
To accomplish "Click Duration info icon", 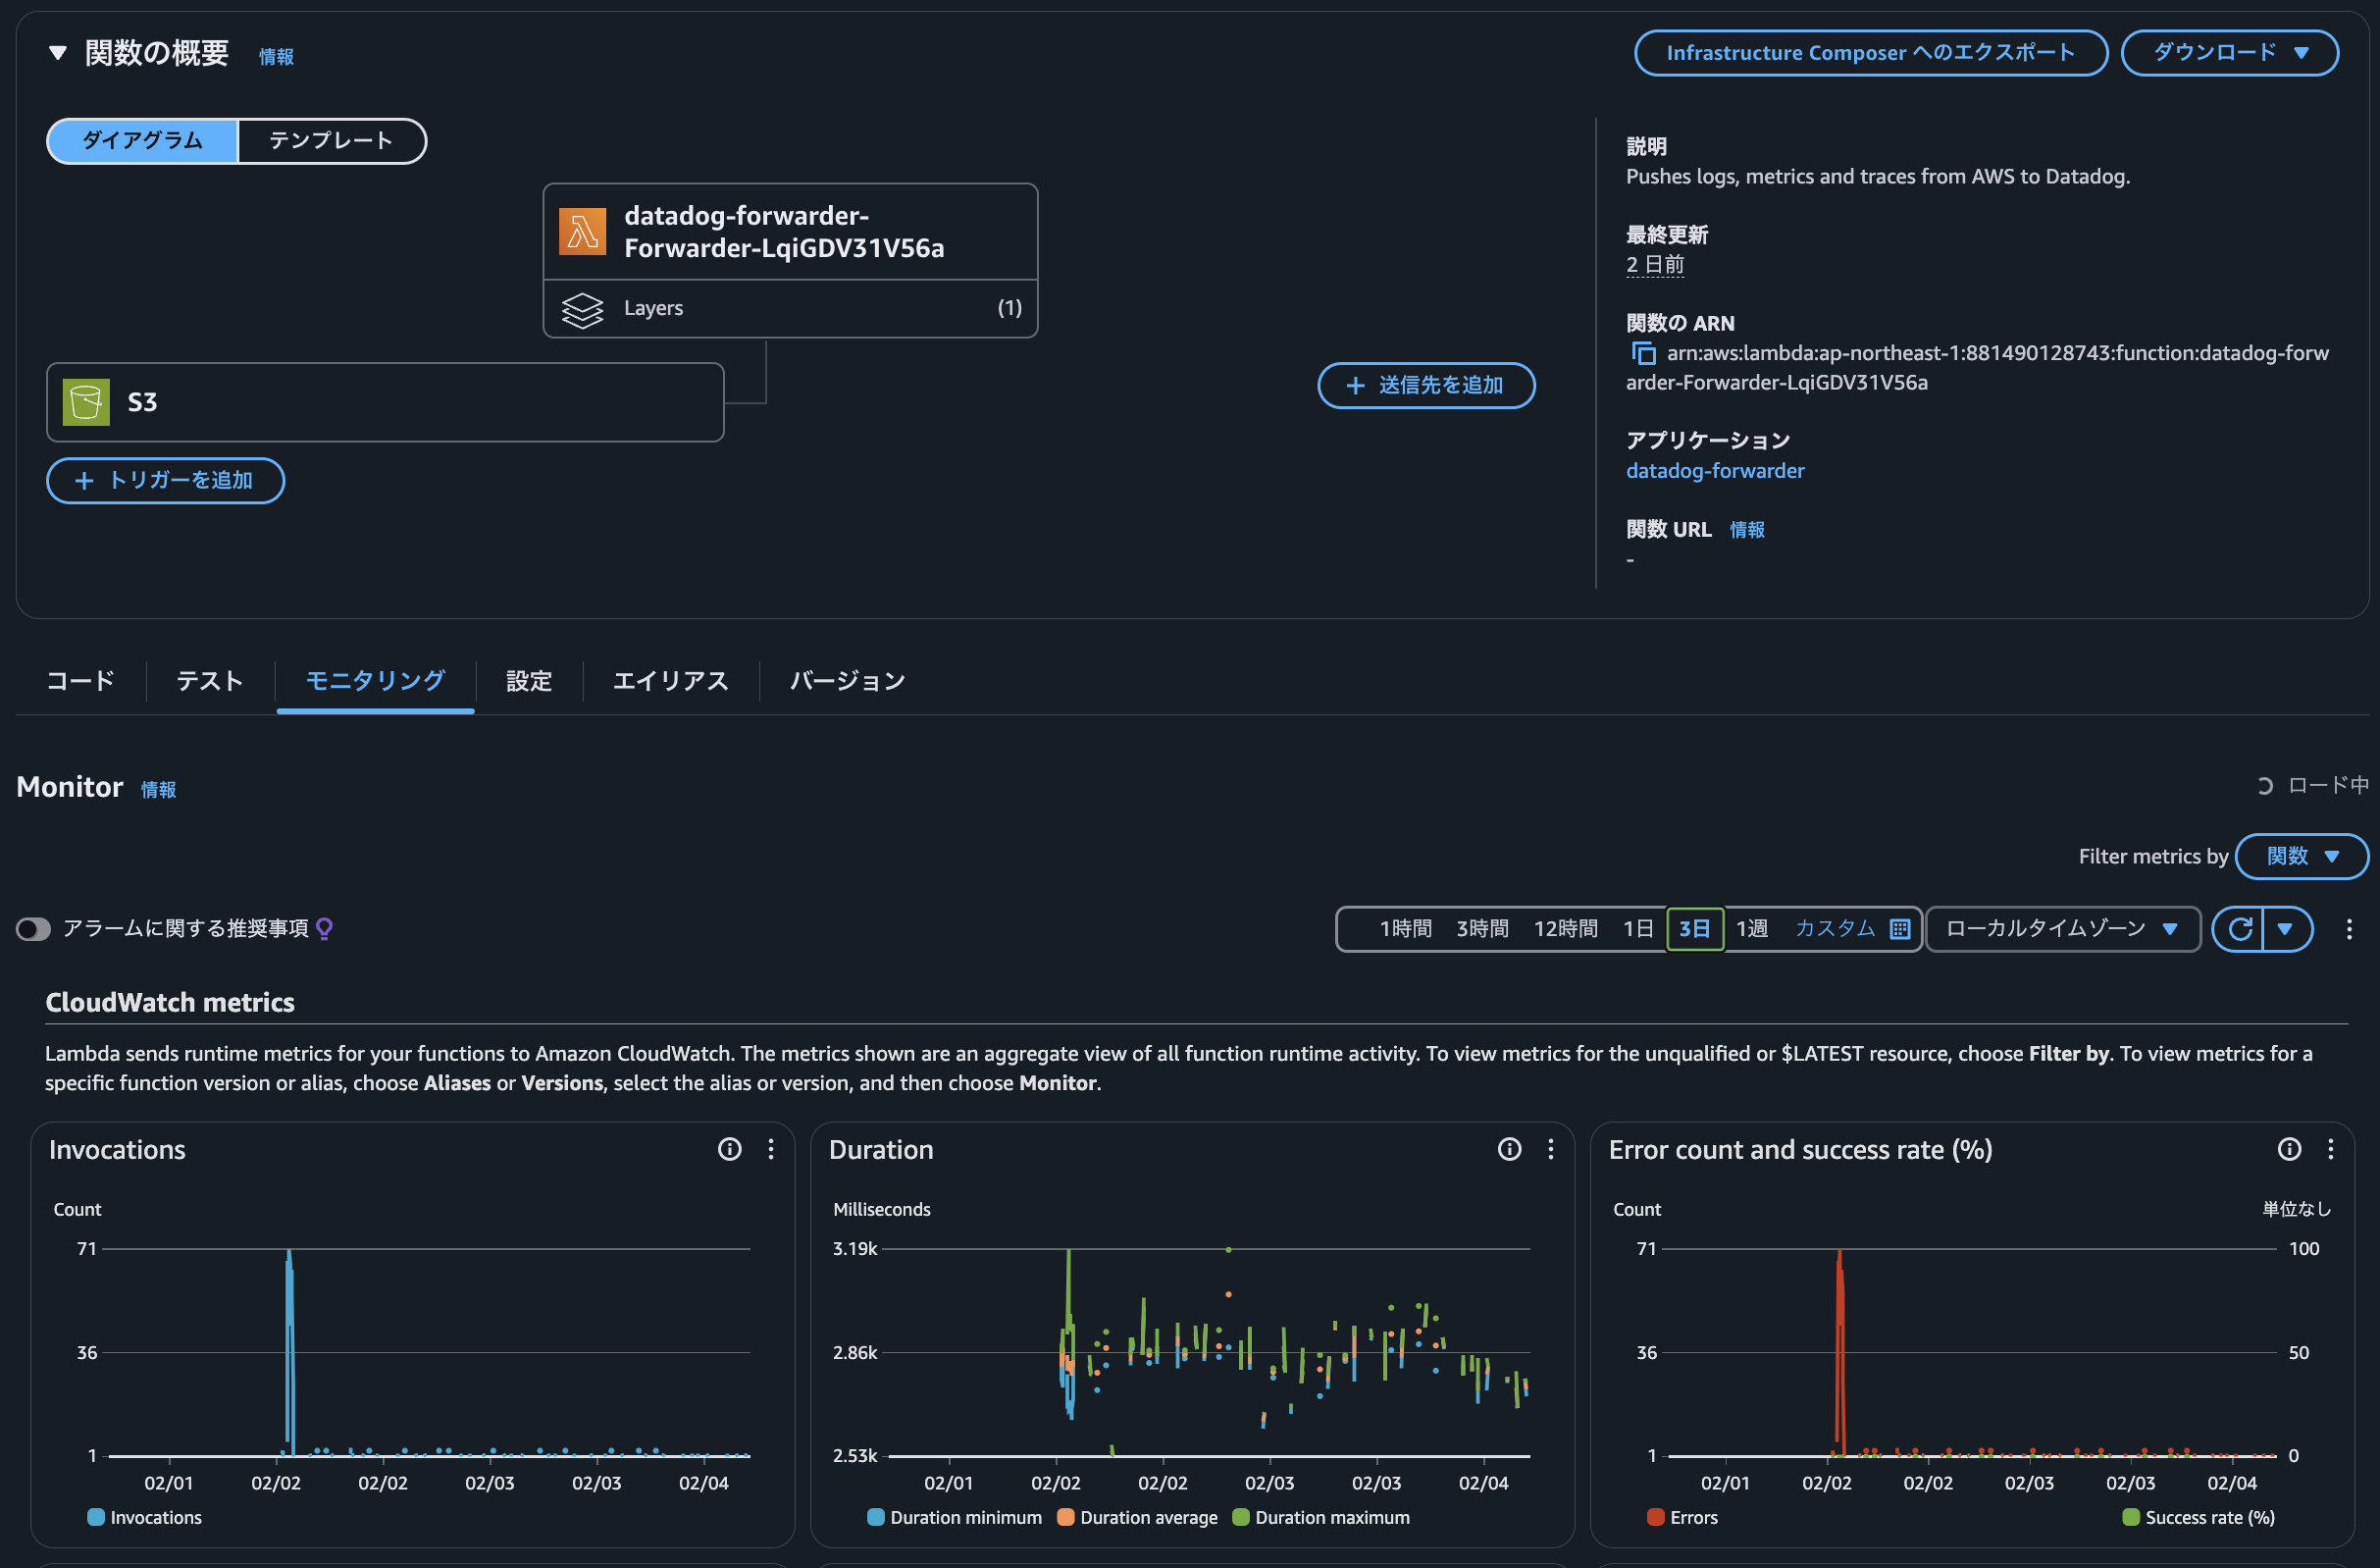I will point(1509,1150).
